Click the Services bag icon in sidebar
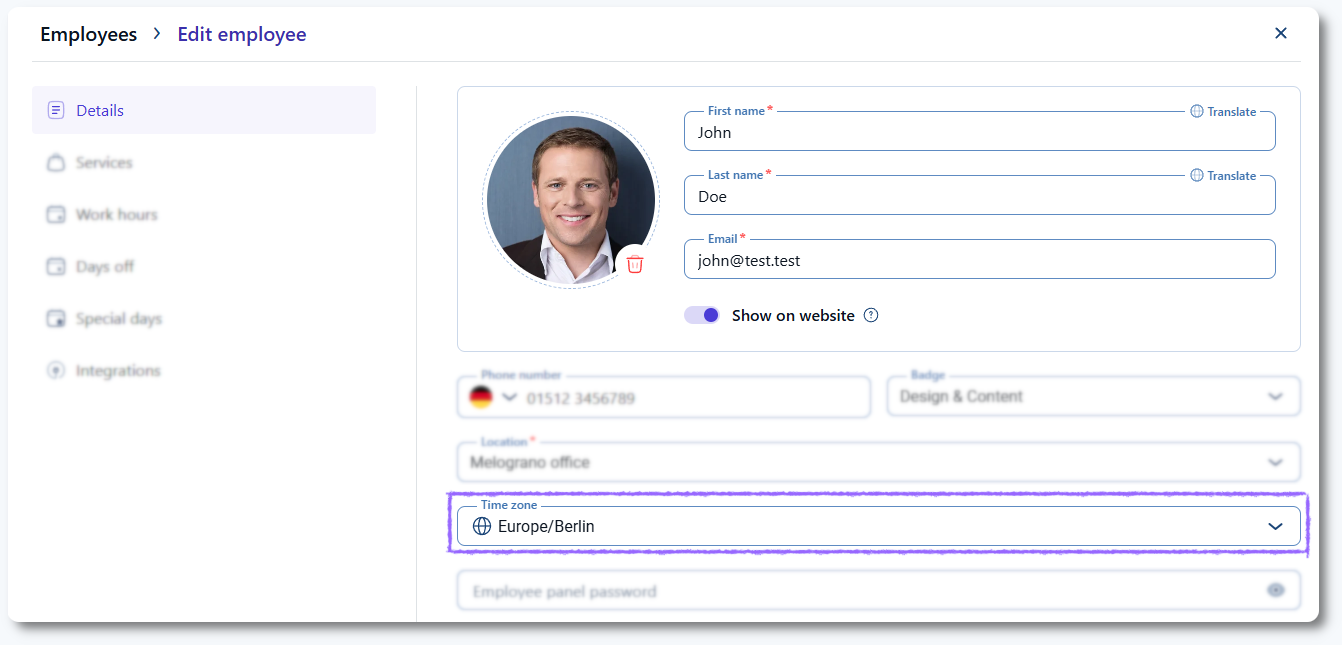This screenshot has height=645, width=1342. 56,163
